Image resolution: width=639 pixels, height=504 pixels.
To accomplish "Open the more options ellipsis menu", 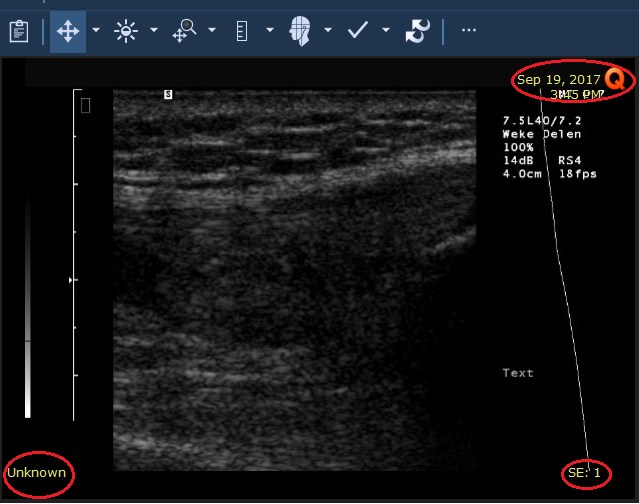I will pyautogui.click(x=468, y=31).
